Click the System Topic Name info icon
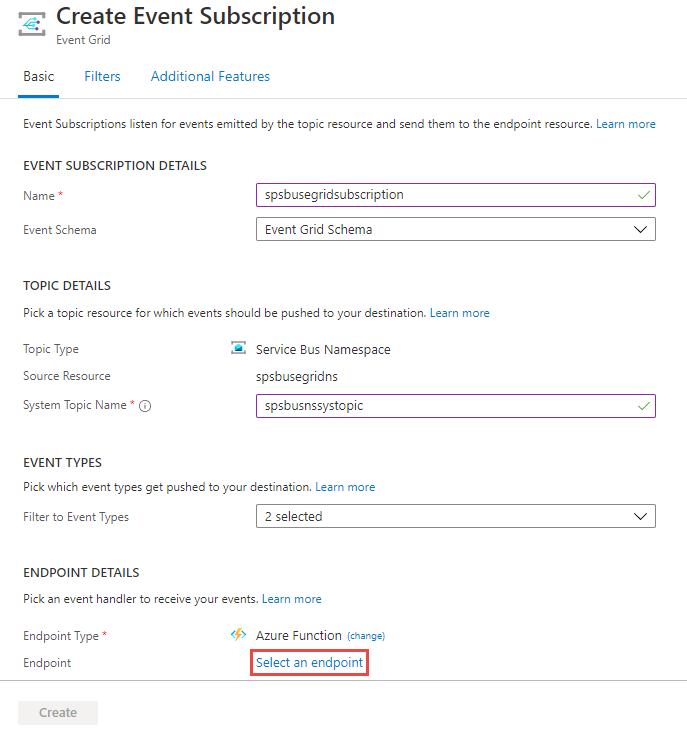Image resolution: width=687 pixels, height=733 pixels. click(145, 406)
